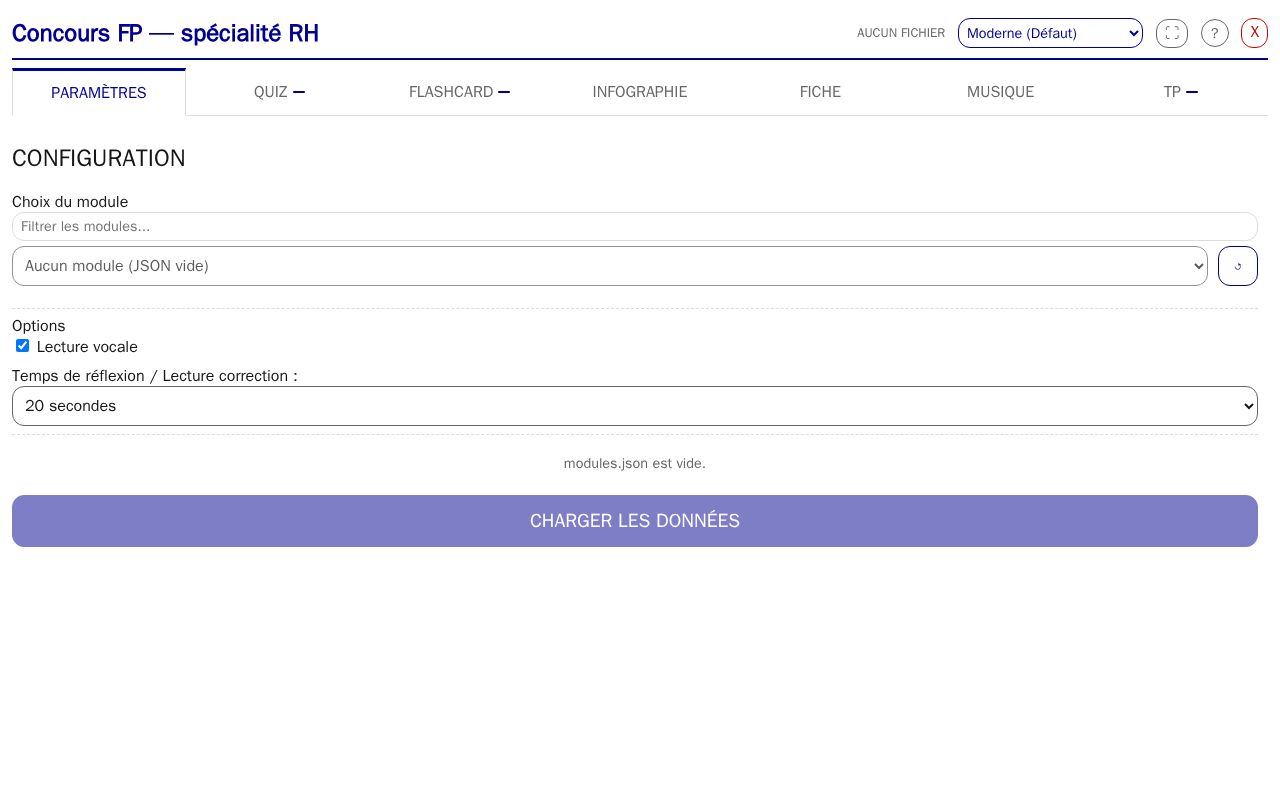The image size is (1280, 800).
Task: Switch to the MUSIQUE tab
Action: (1000, 92)
